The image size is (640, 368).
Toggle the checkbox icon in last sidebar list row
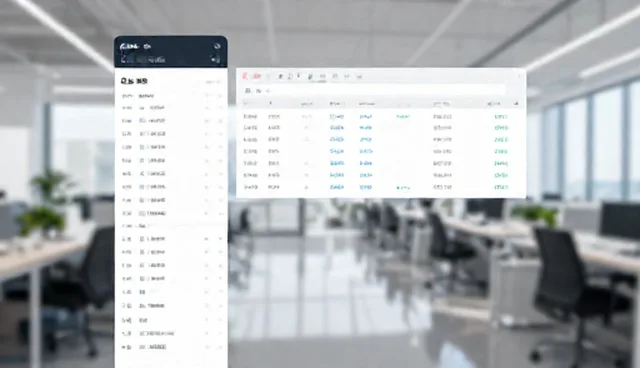click(142, 347)
